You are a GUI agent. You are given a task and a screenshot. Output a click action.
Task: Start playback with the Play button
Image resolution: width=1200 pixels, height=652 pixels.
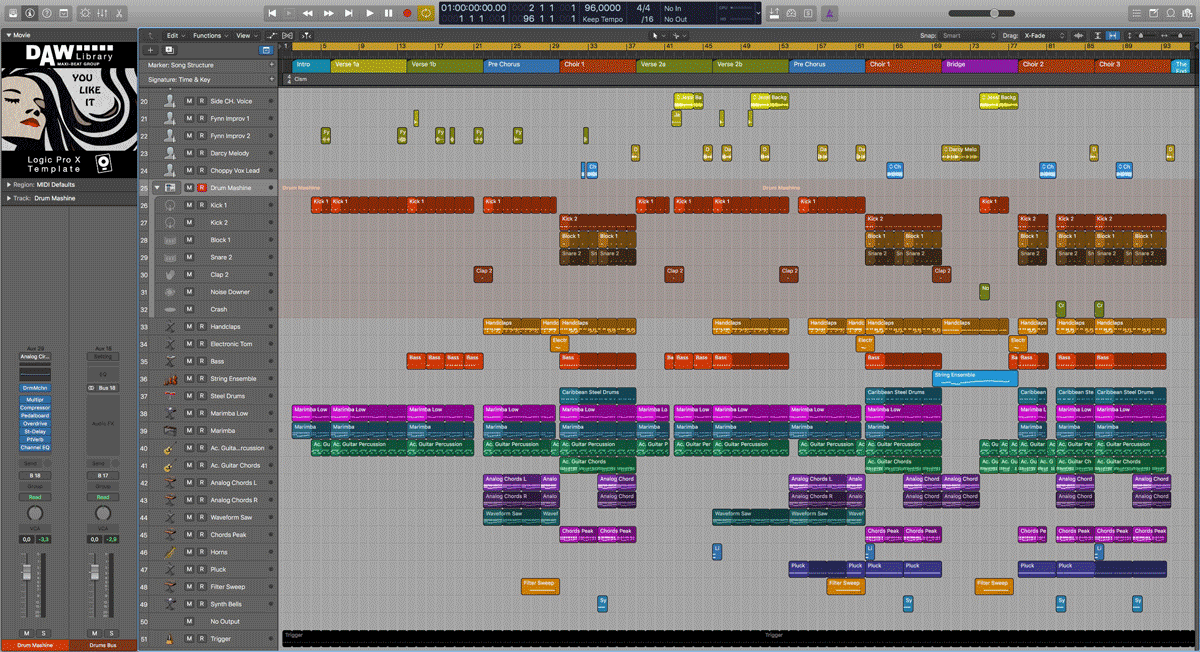coord(369,13)
